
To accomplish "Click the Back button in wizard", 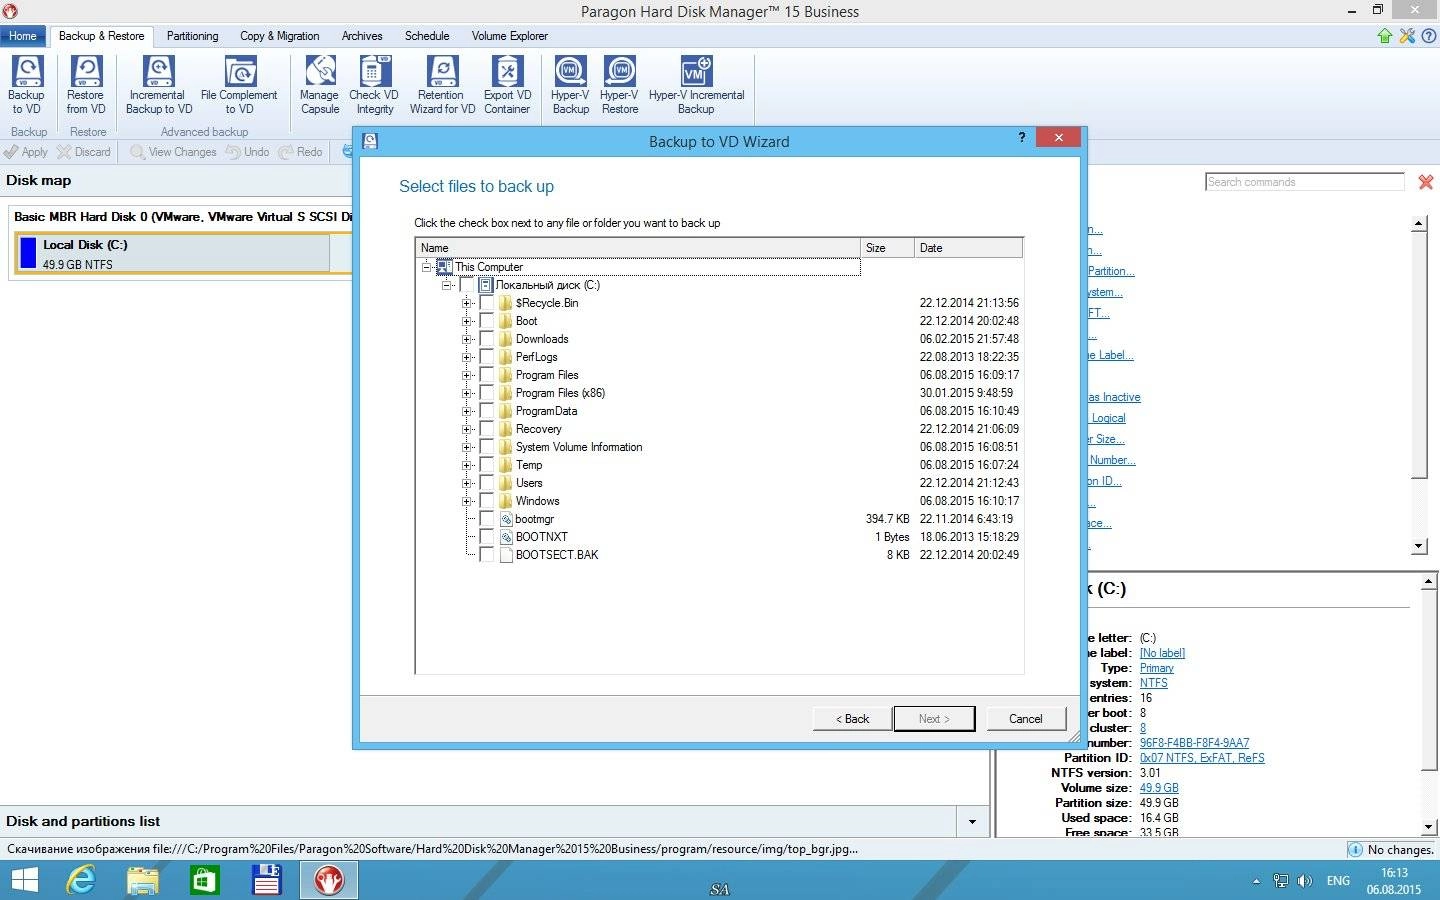I will click(853, 719).
